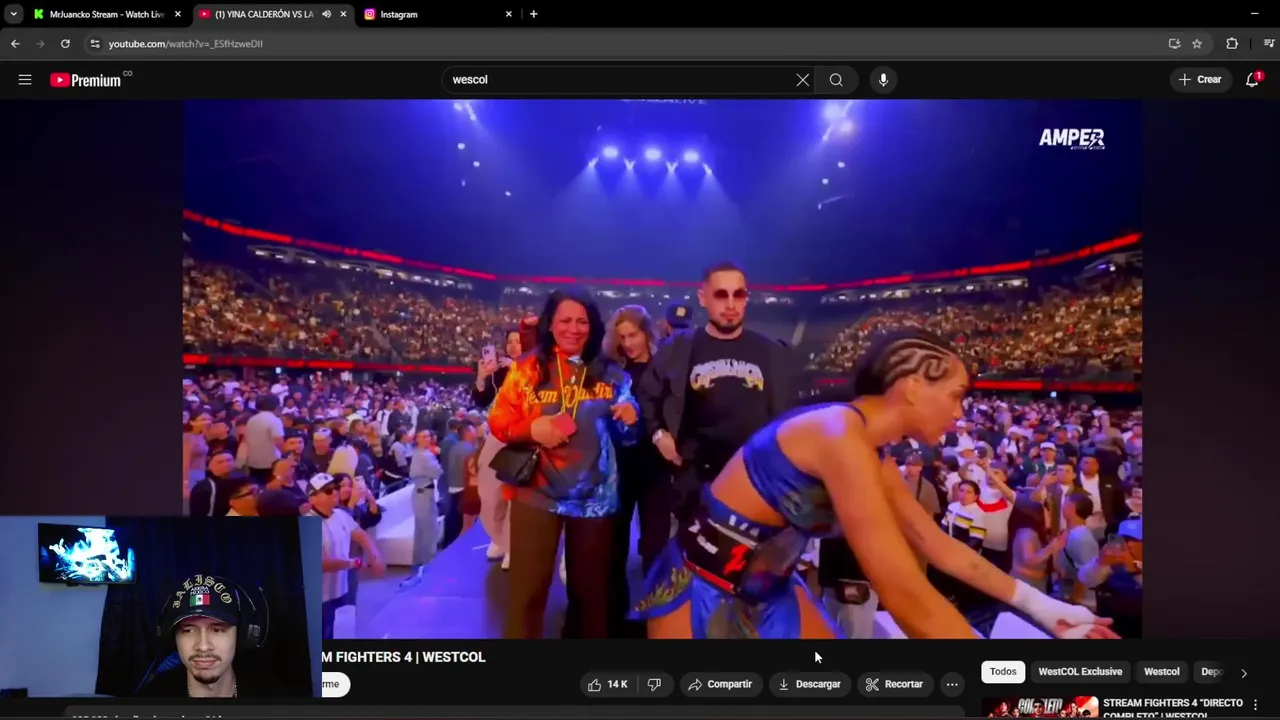The image size is (1280, 720).
Task: Open a new browser tab
Action: tap(533, 14)
